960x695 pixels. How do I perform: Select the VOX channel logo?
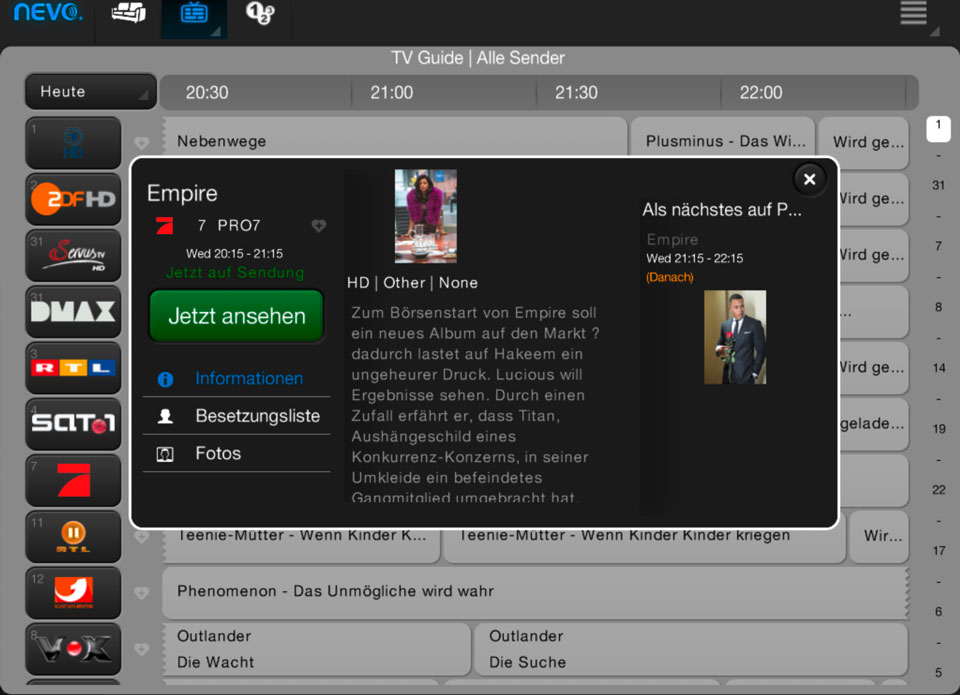pos(73,648)
